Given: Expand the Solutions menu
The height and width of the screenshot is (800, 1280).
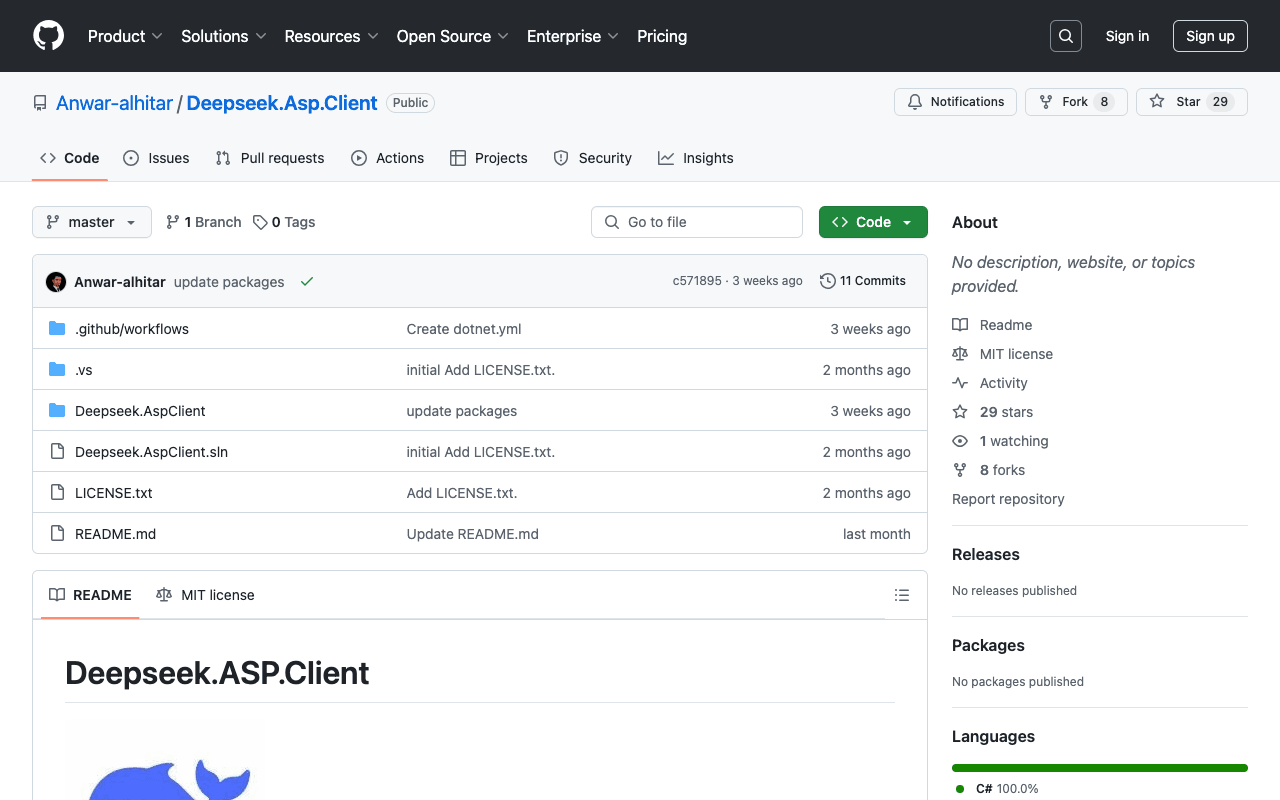Looking at the screenshot, I should point(224,36).
